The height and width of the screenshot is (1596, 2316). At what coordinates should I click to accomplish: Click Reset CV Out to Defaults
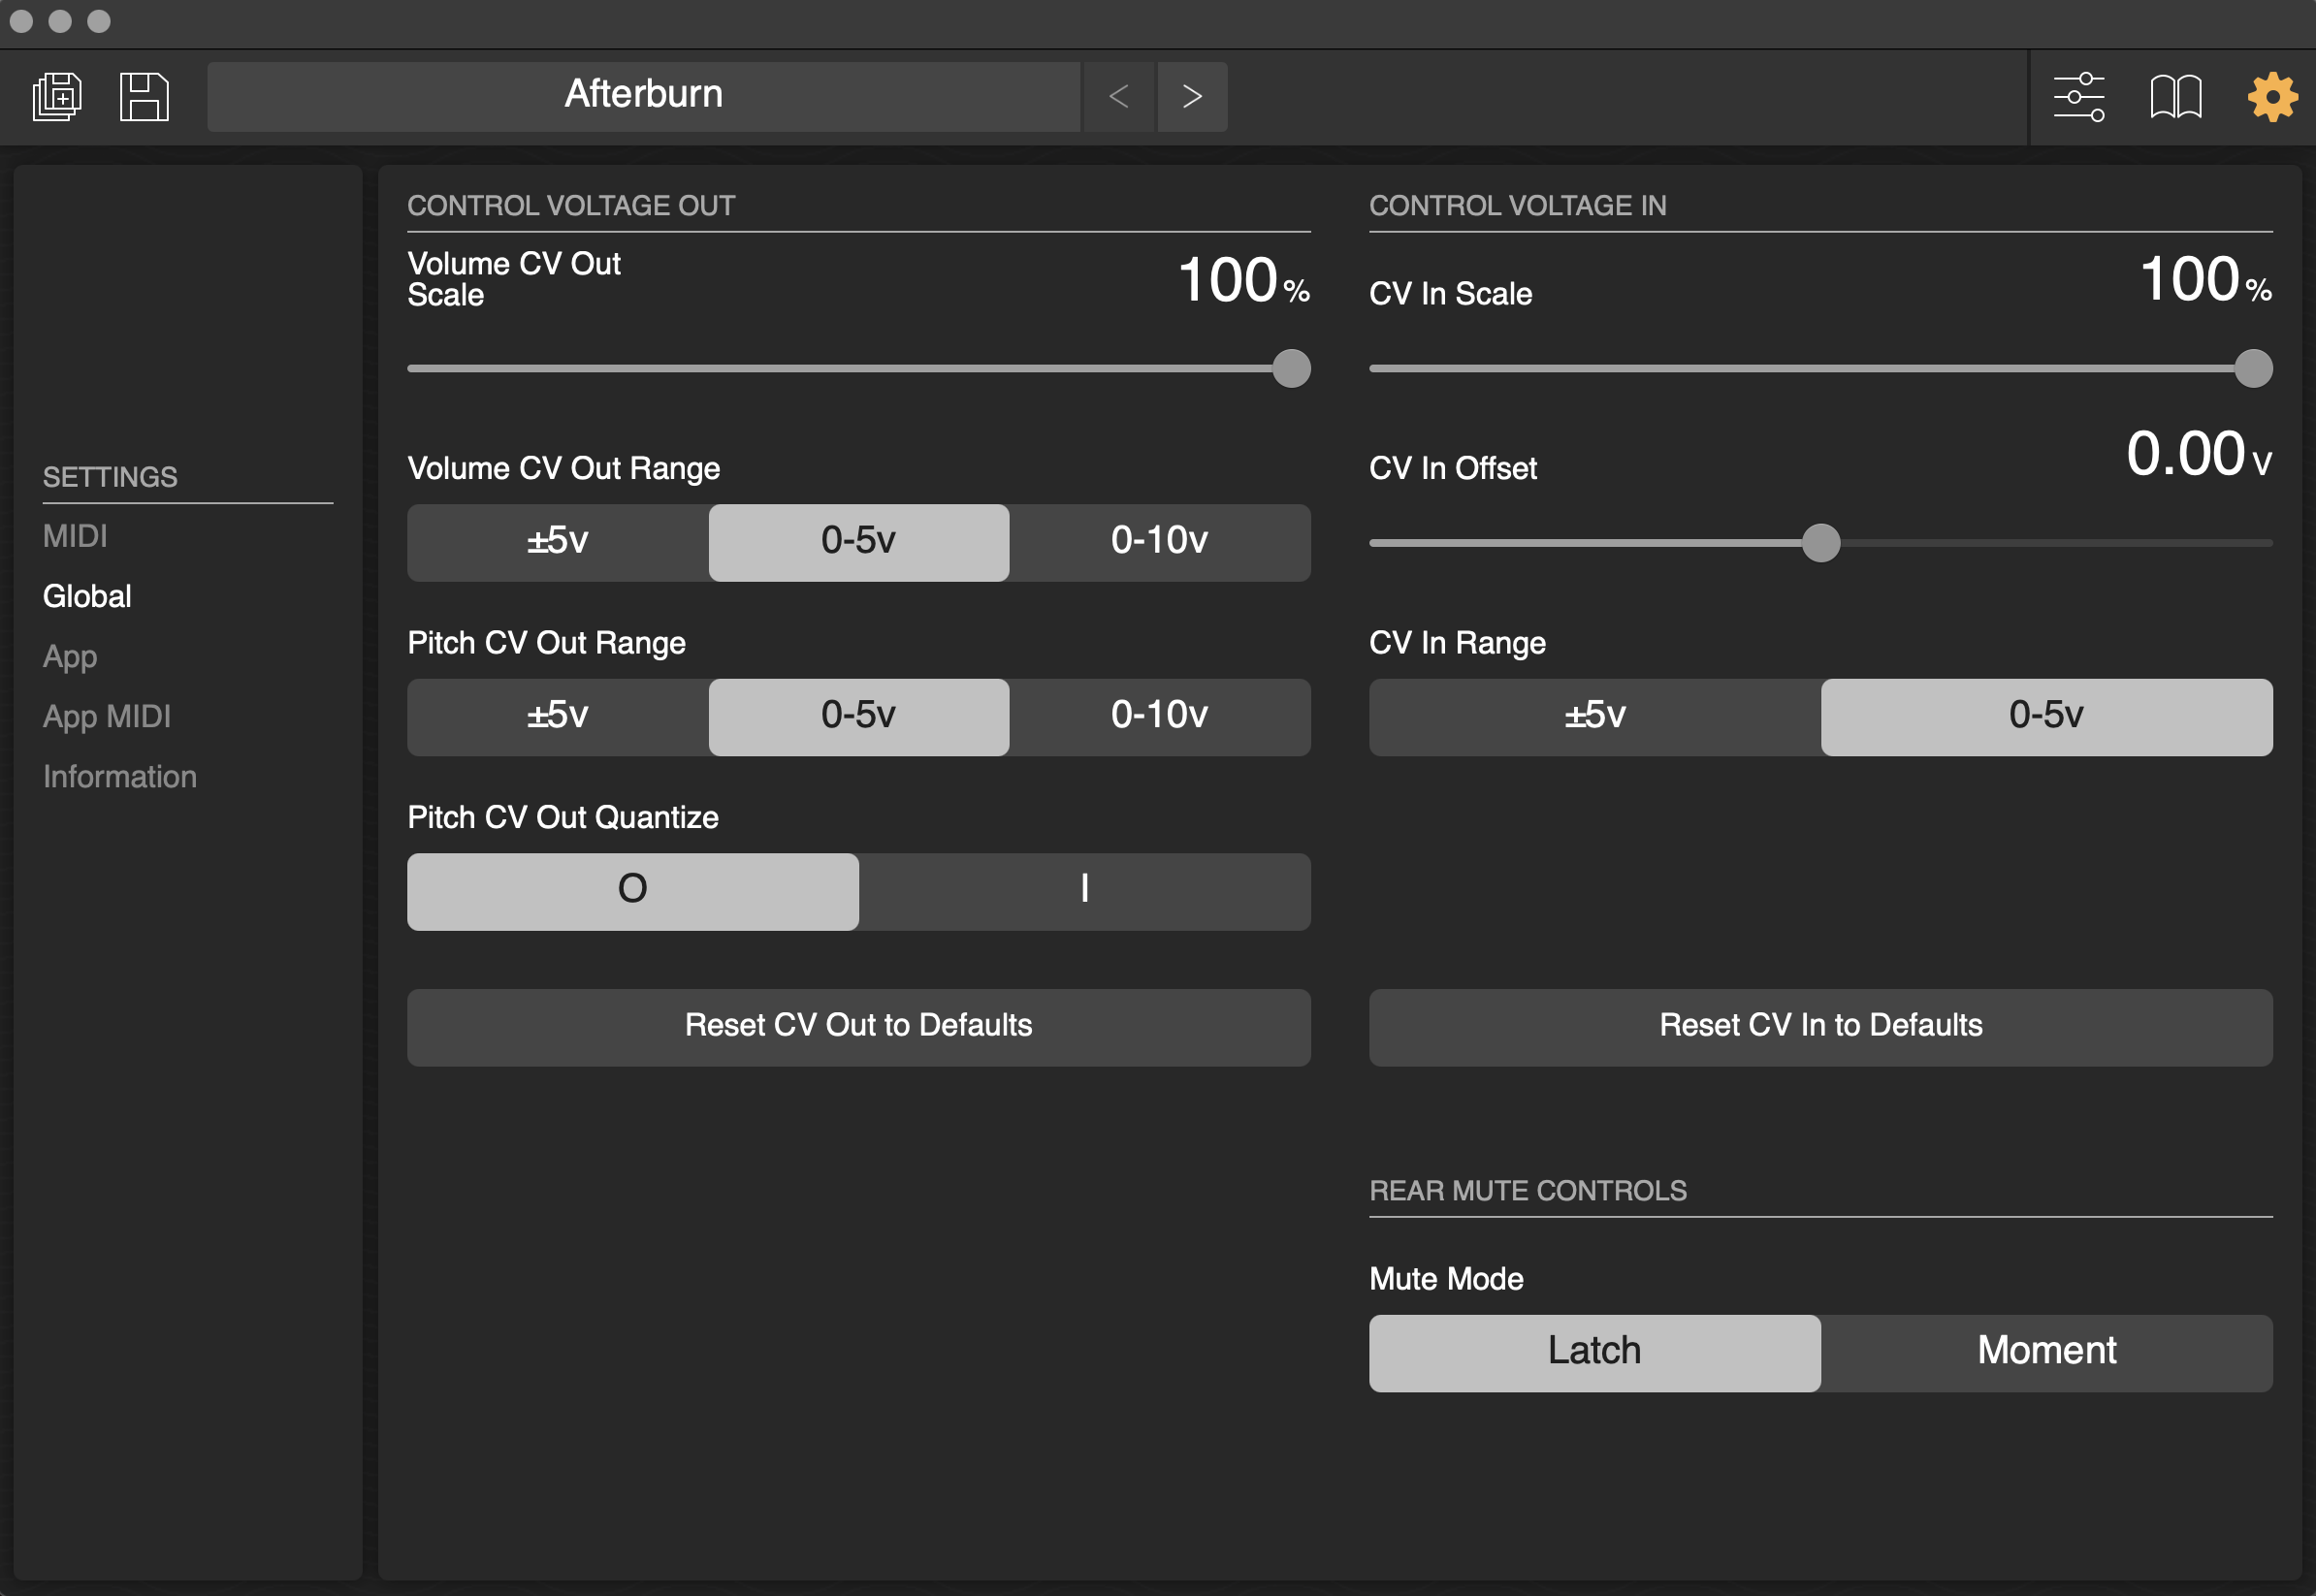858,1027
